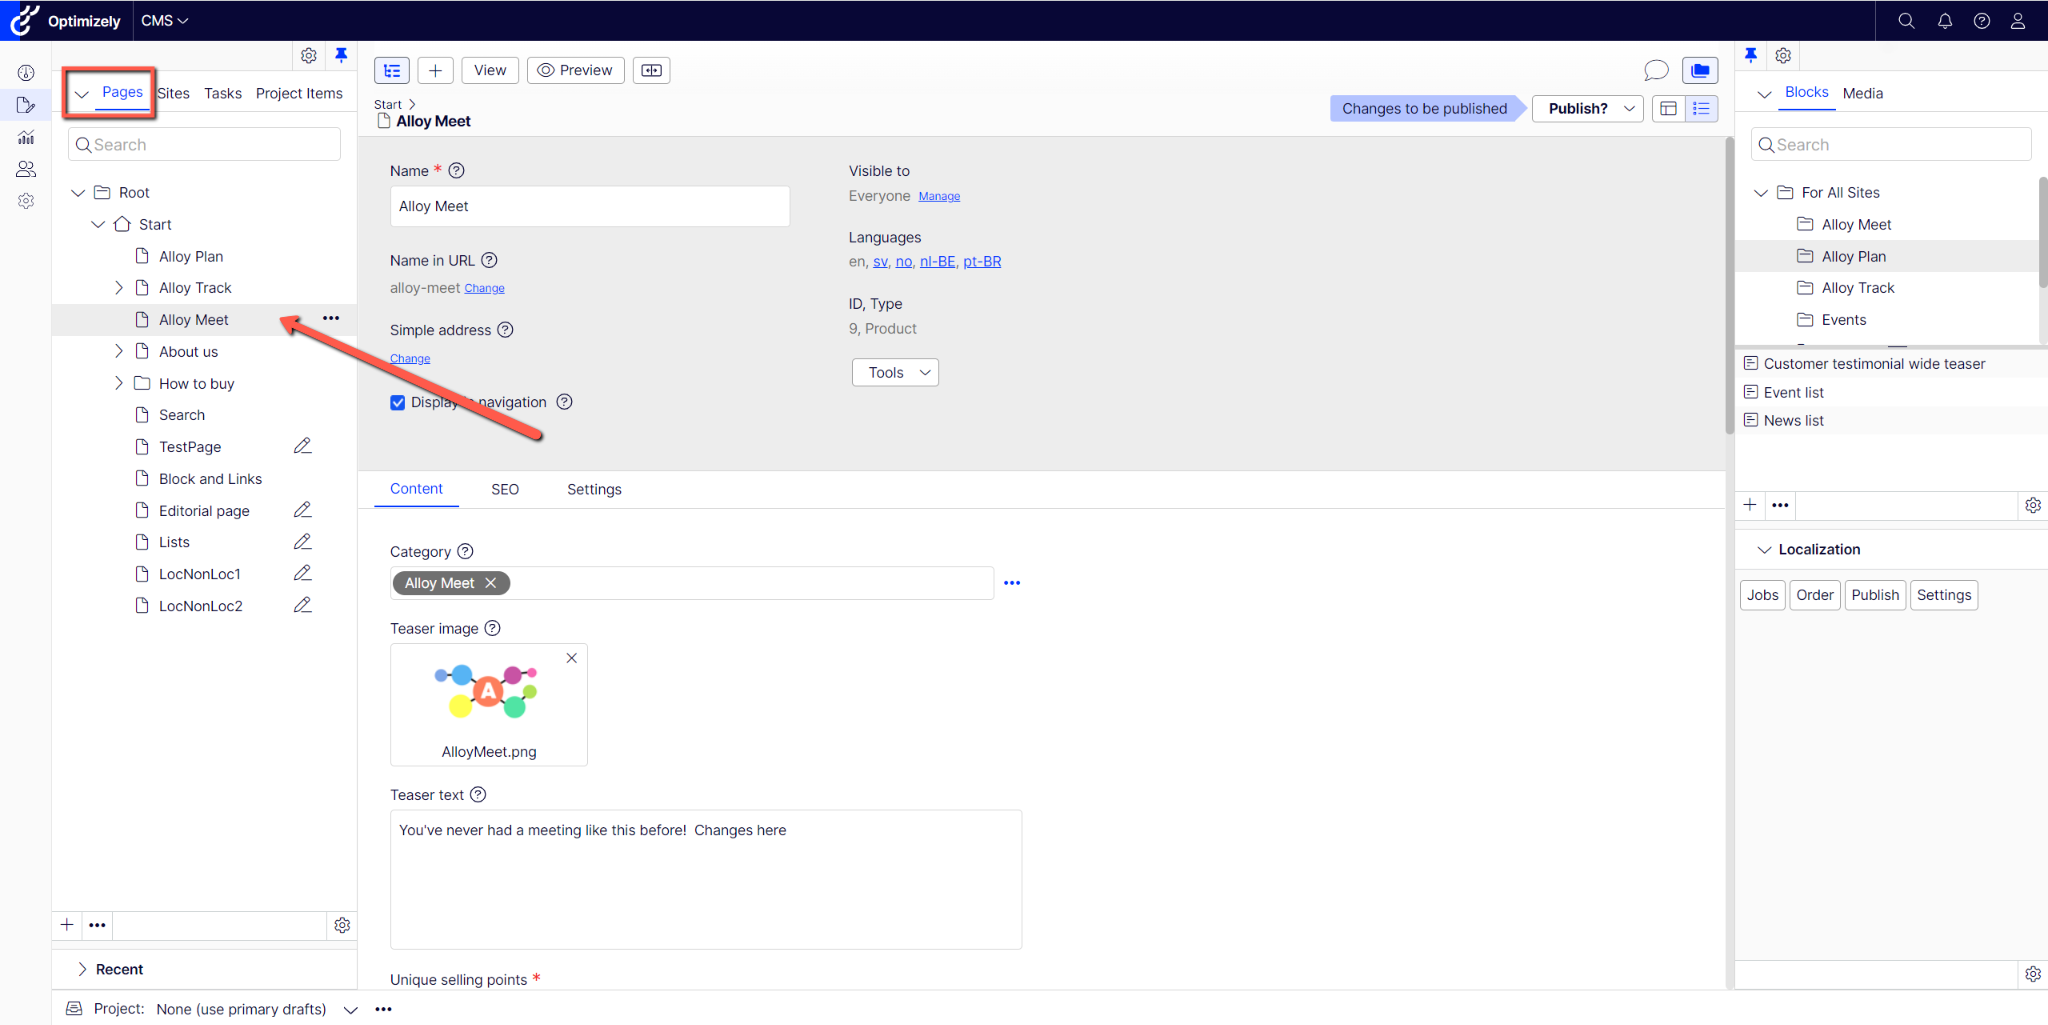Remove the Alloy Meet category tag
Viewport: 2048px width, 1025px height.
(491, 583)
